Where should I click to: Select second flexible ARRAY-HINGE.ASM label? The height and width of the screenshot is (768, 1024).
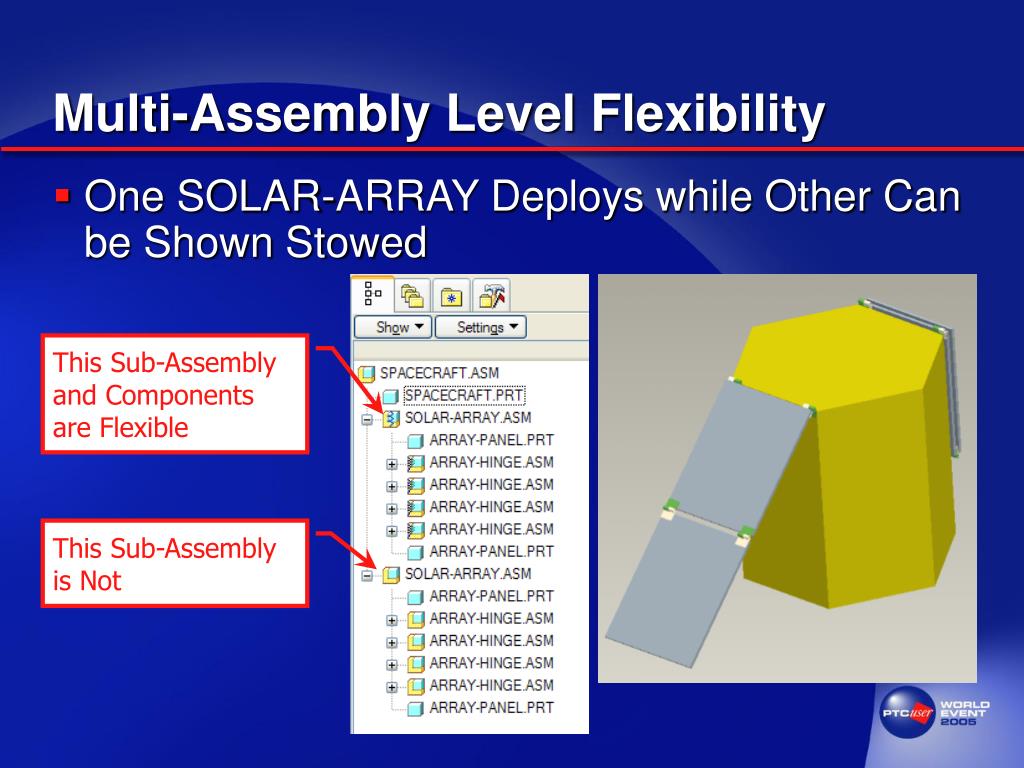(x=491, y=485)
